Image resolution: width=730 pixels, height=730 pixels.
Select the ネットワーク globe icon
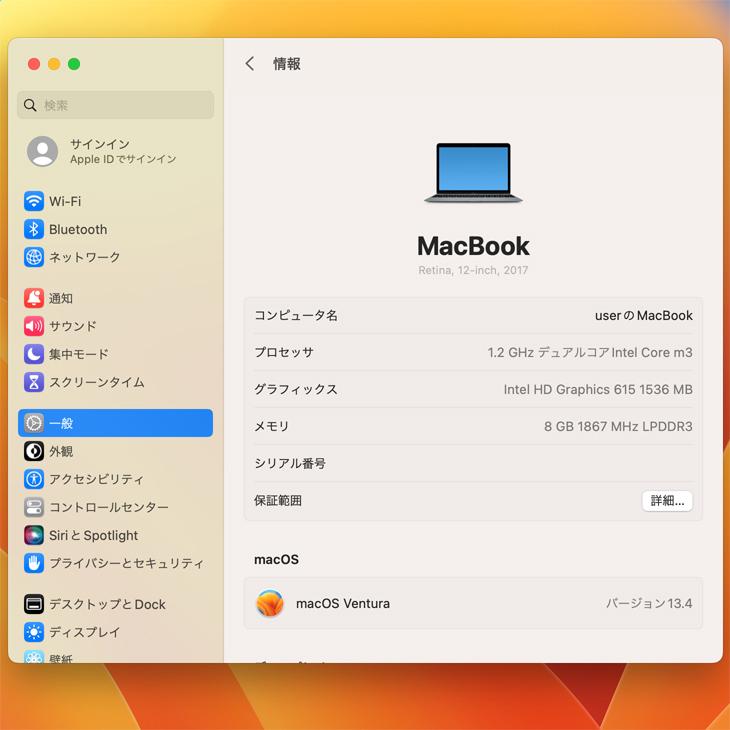coord(34,257)
